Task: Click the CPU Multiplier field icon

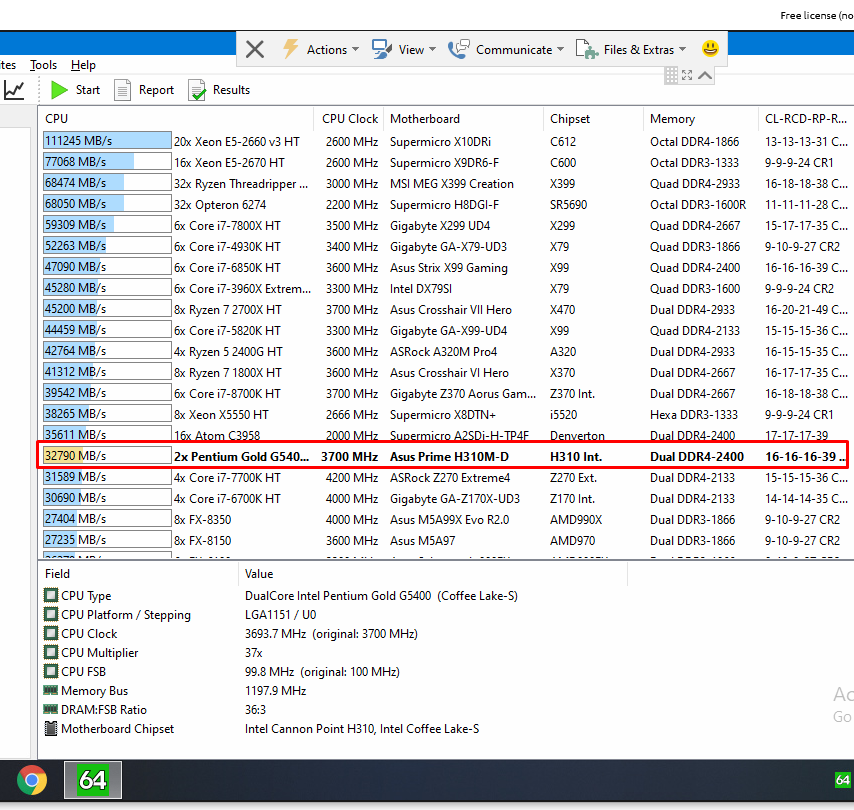Action: point(51,652)
